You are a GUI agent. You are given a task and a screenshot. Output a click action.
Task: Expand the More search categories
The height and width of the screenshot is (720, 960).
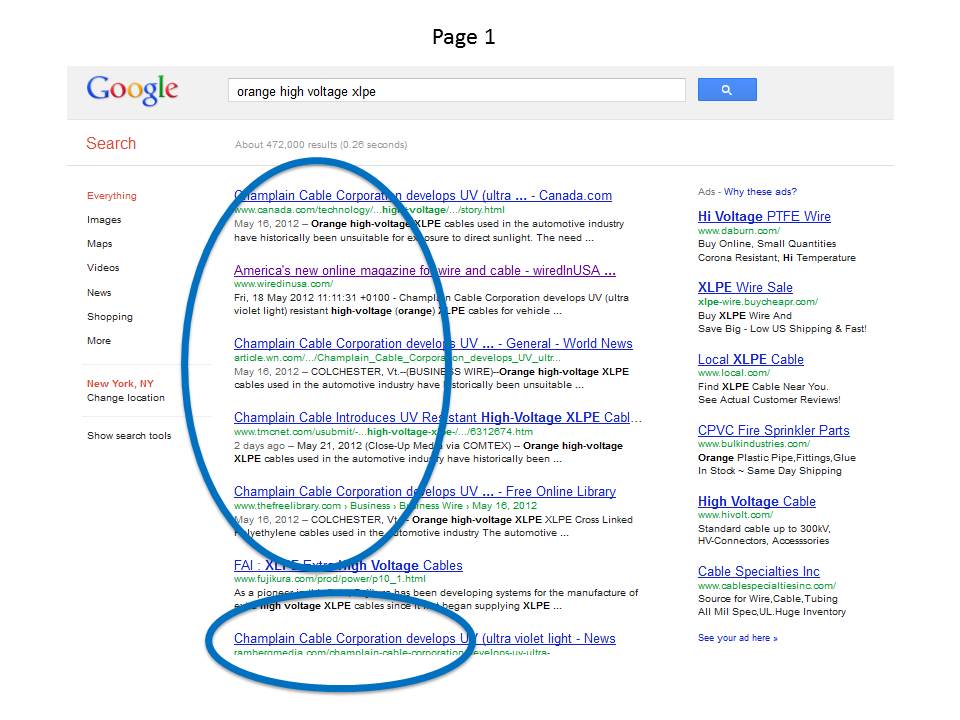point(99,340)
